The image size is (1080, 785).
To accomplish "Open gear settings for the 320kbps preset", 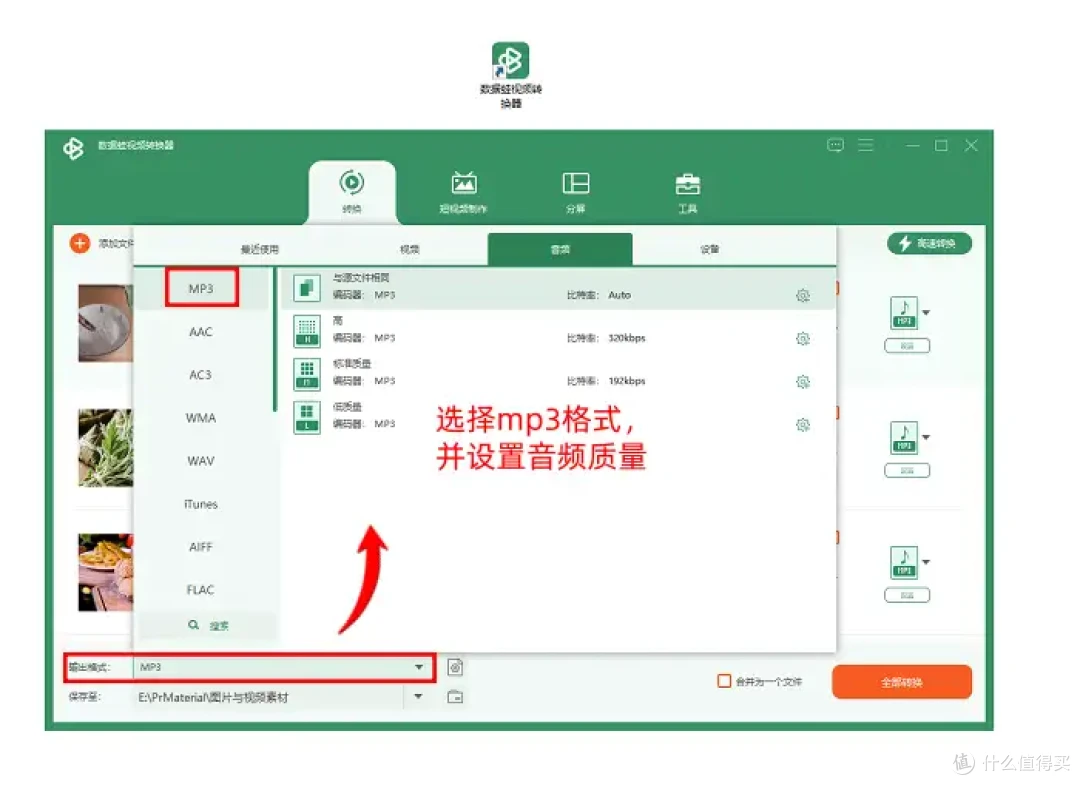I will [802, 339].
